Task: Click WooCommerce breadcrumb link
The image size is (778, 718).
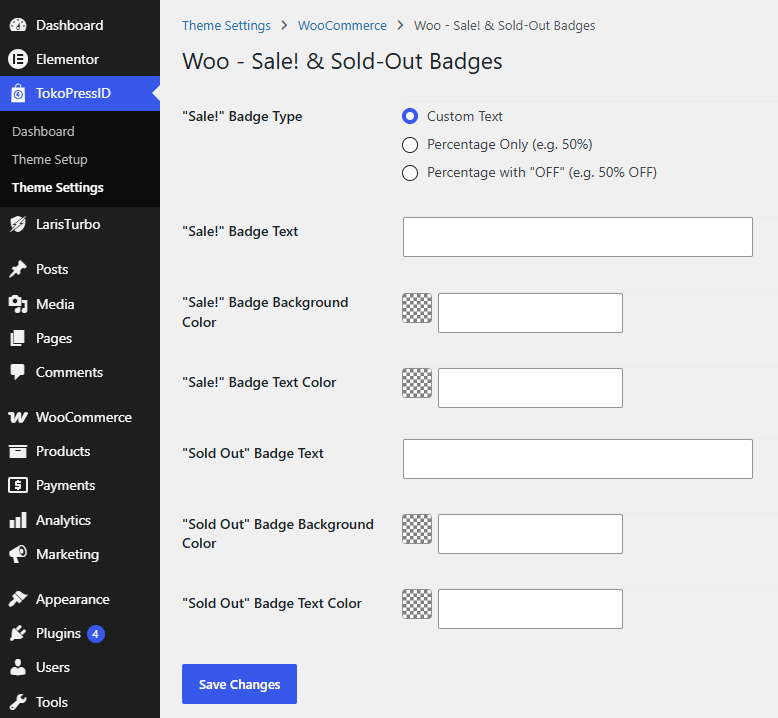Action: pos(342,25)
